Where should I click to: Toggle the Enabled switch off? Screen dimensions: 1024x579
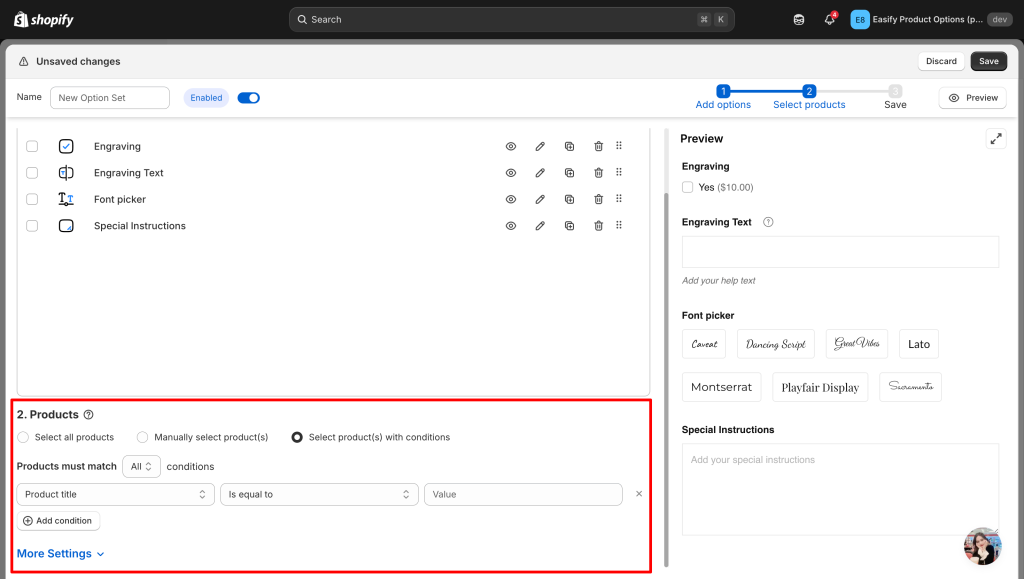click(x=248, y=98)
